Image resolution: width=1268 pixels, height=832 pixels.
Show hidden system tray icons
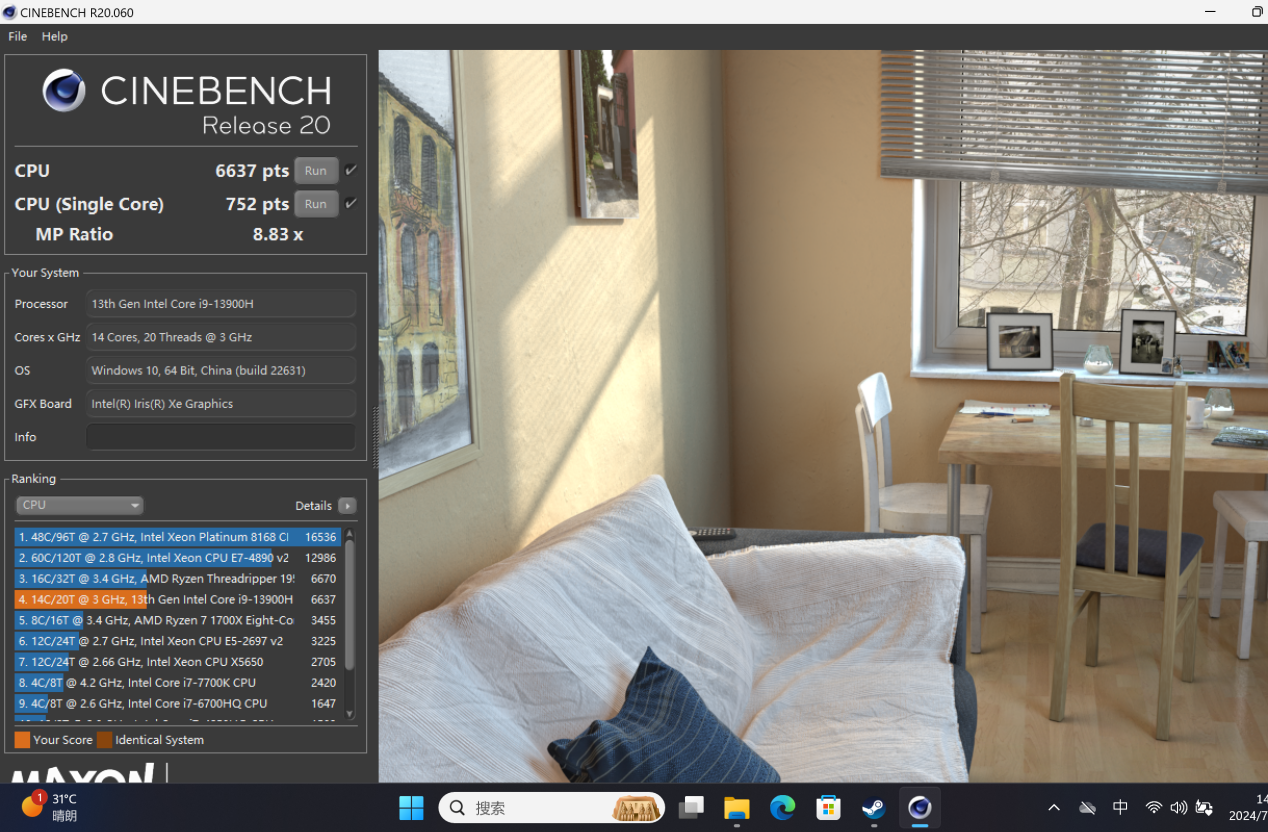coord(1054,808)
